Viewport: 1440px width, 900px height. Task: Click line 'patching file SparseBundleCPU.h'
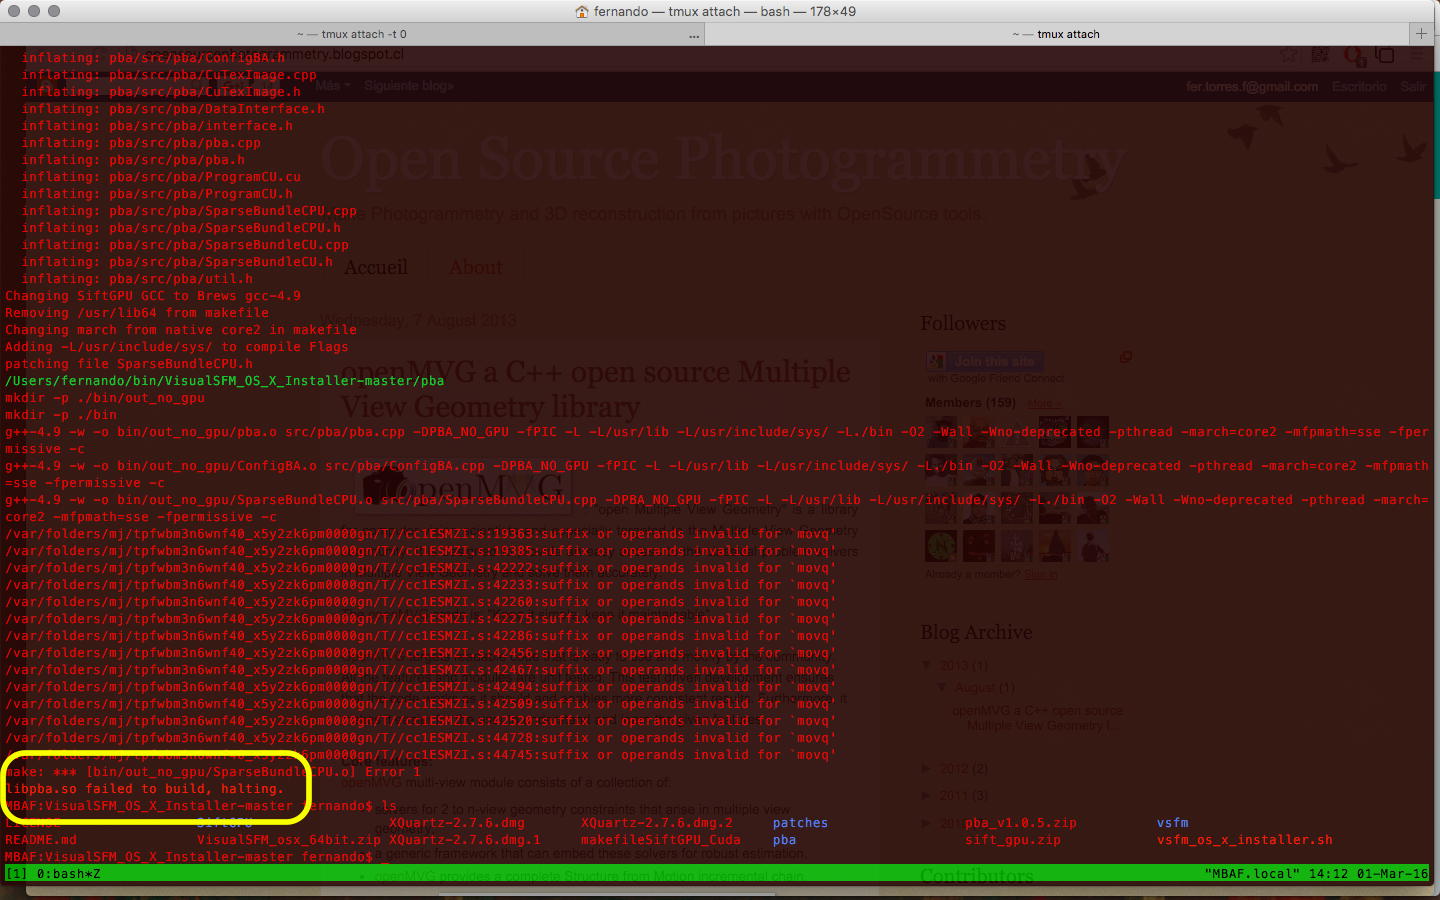pyautogui.click(x=128, y=364)
